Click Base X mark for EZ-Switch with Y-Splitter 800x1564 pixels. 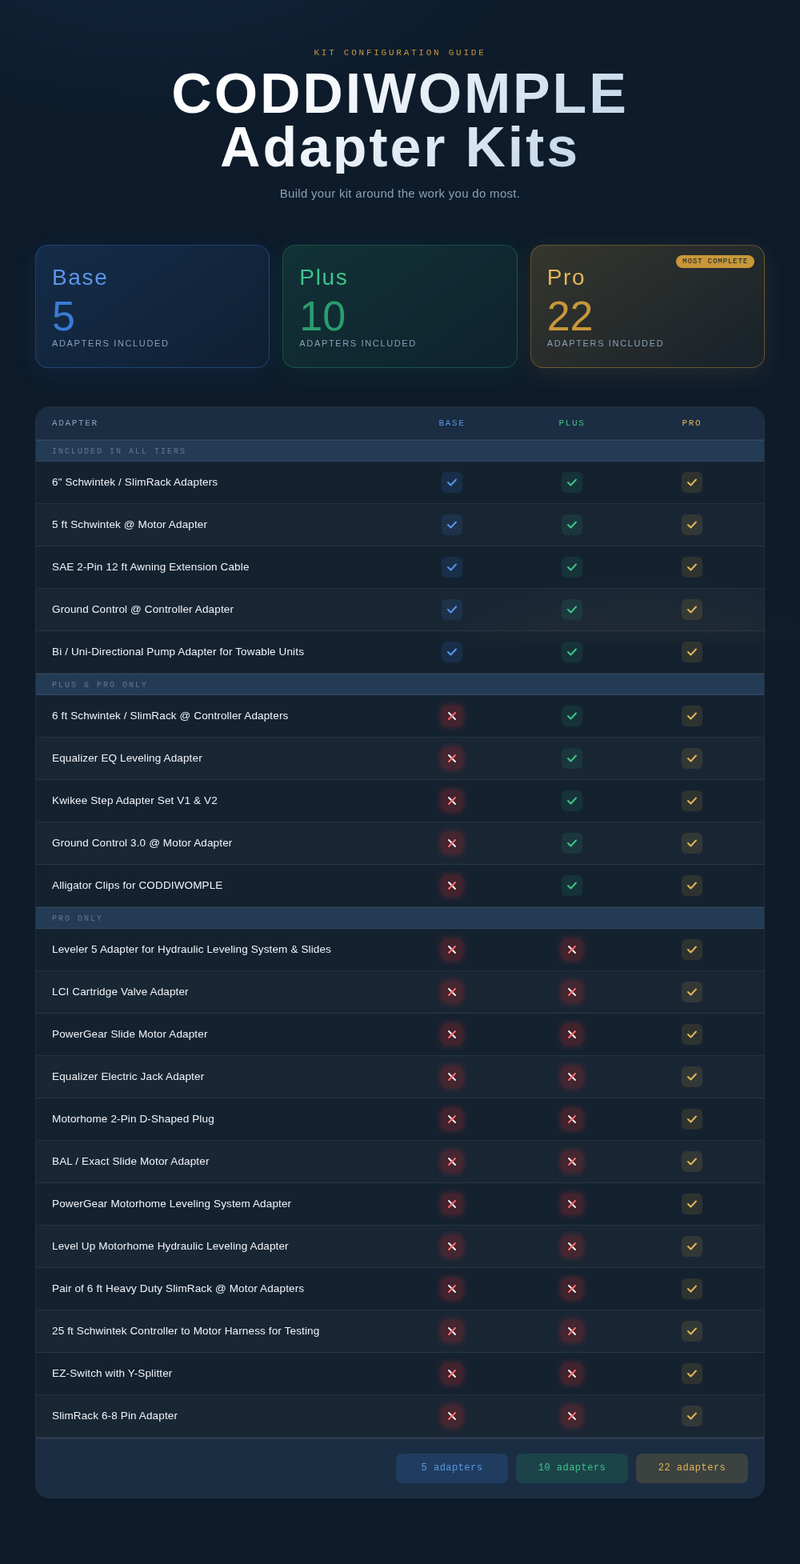[452, 1373]
